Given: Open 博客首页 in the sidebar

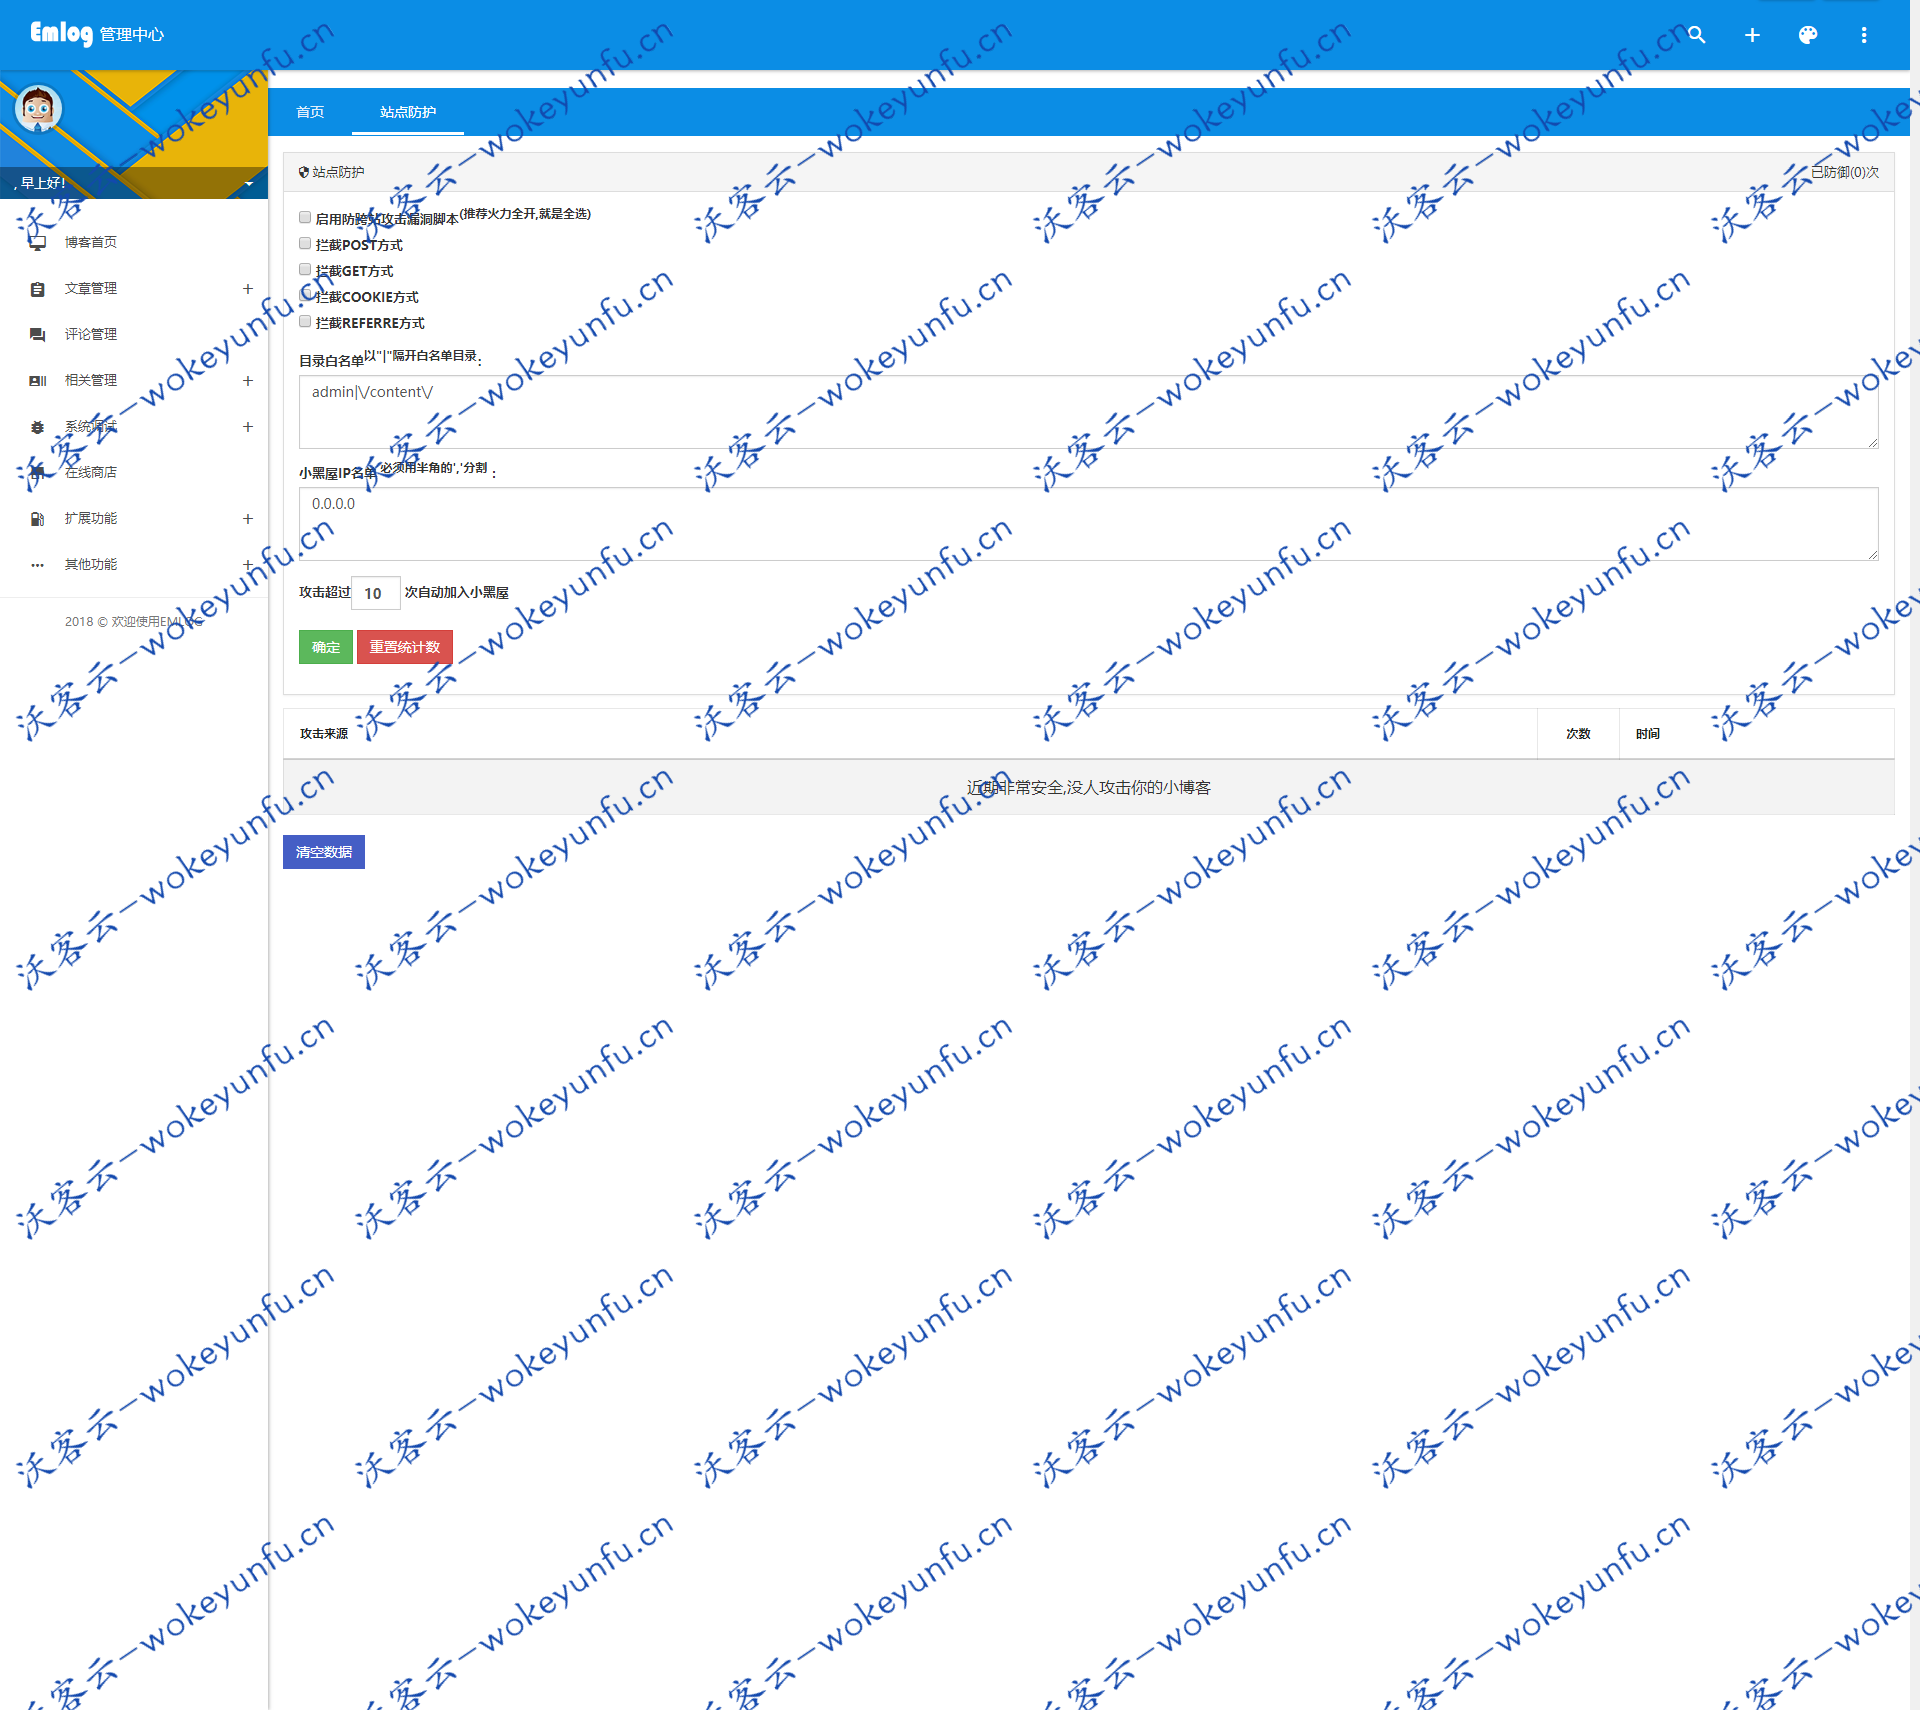Looking at the screenshot, I should point(91,242).
